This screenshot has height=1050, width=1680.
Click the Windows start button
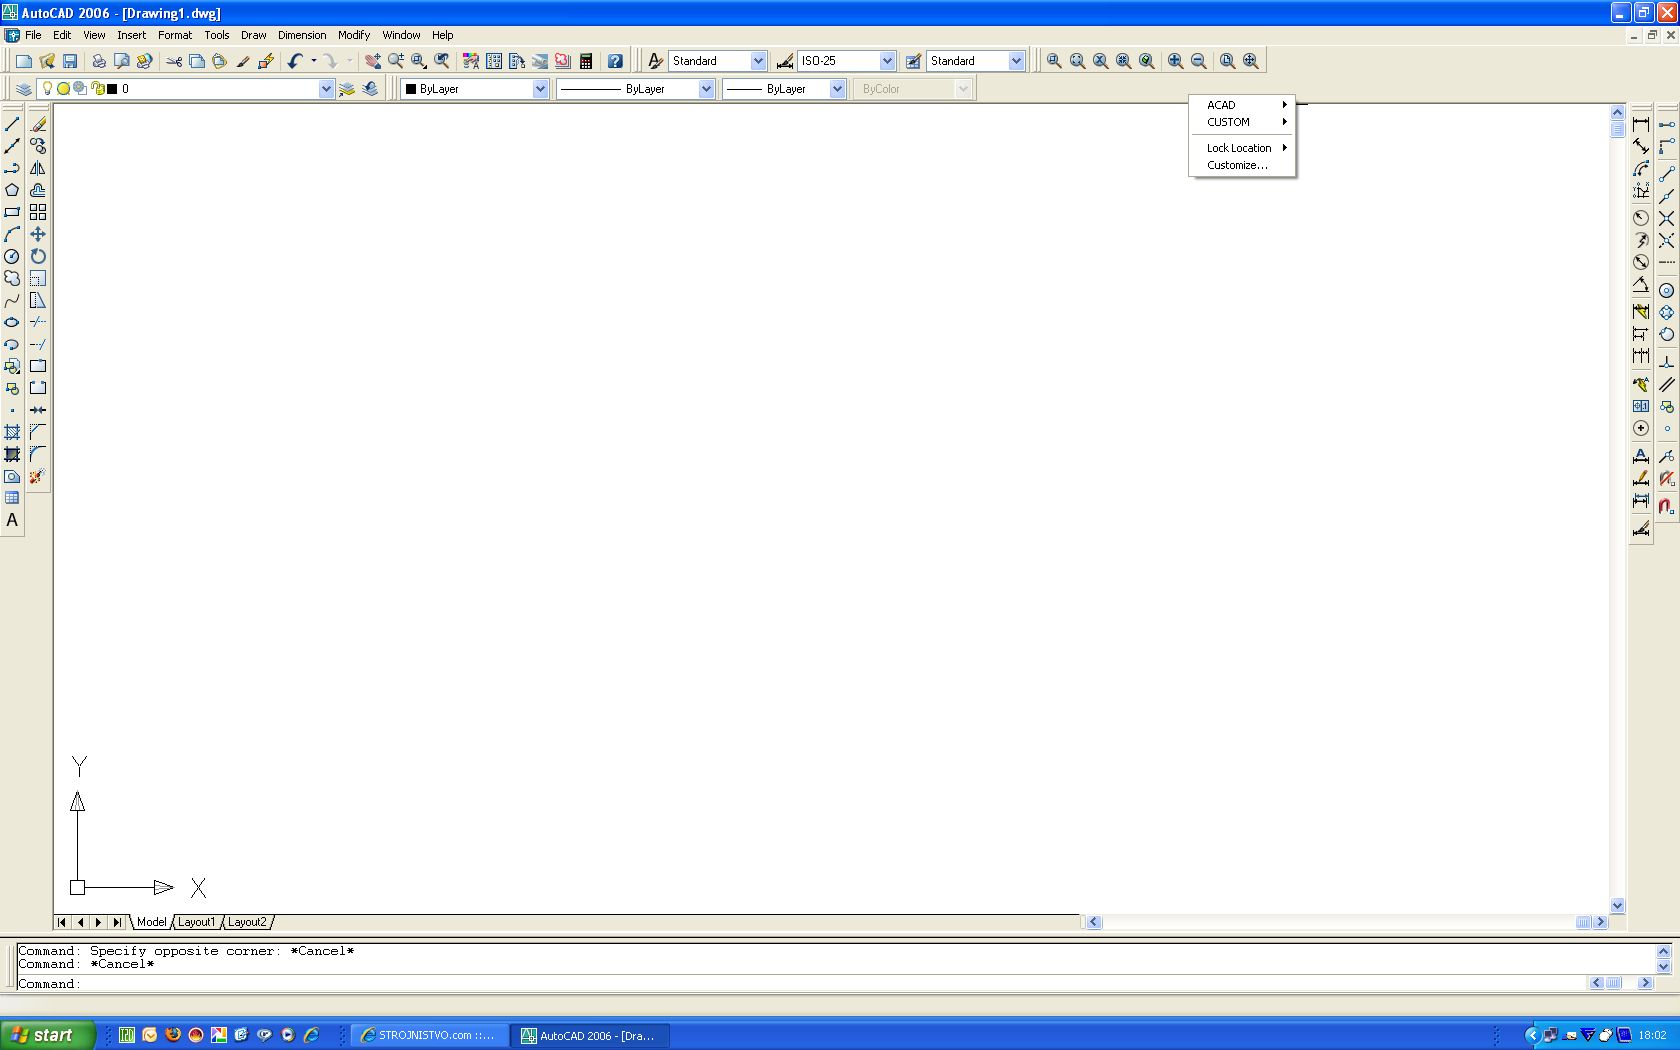[47, 1035]
